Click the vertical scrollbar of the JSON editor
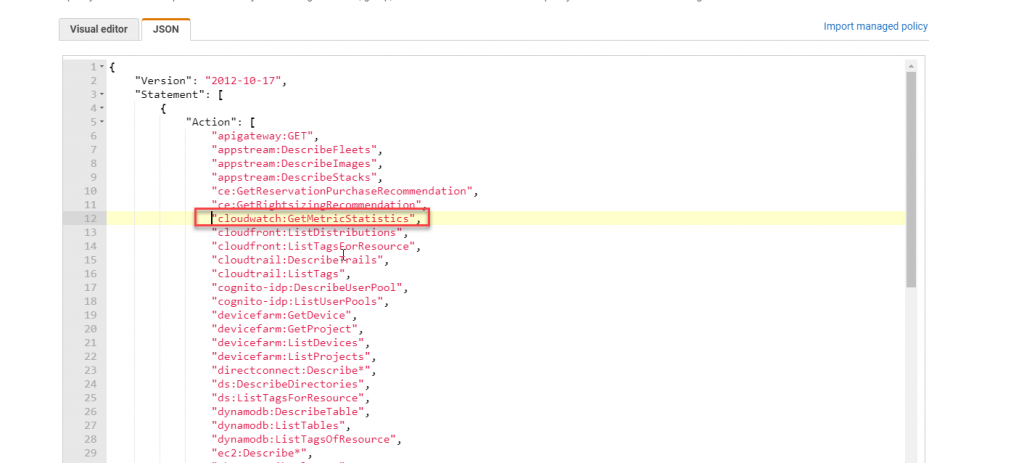Image resolution: width=1024 pixels, height=463 pixels. pos(910,180)
